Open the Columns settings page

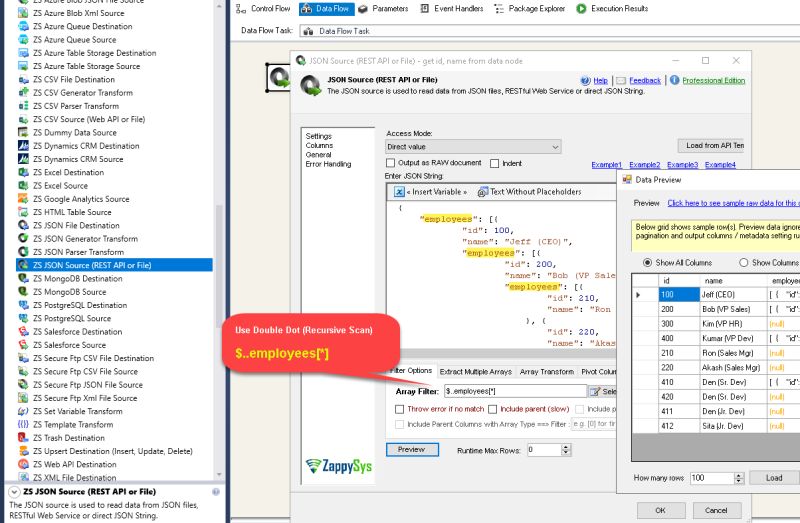tap(319, 145)
